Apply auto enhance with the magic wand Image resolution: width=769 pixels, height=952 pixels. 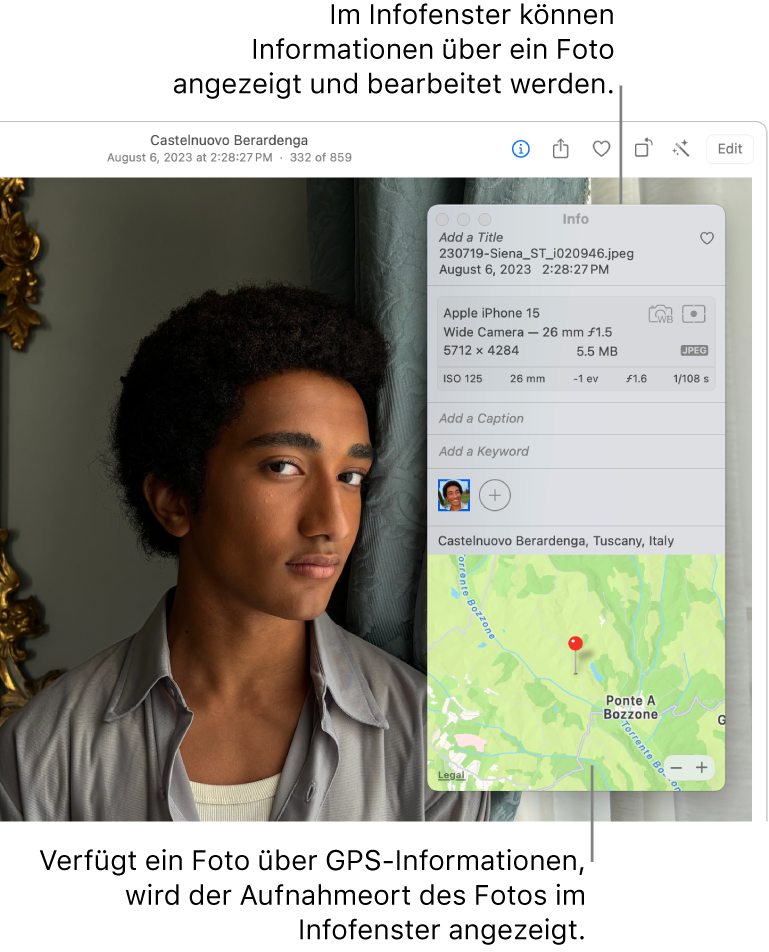coord(682,149)
